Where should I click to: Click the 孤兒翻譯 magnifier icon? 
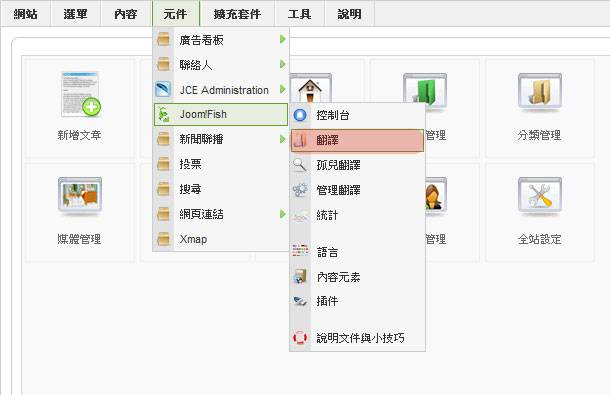(x=300, y=165)
